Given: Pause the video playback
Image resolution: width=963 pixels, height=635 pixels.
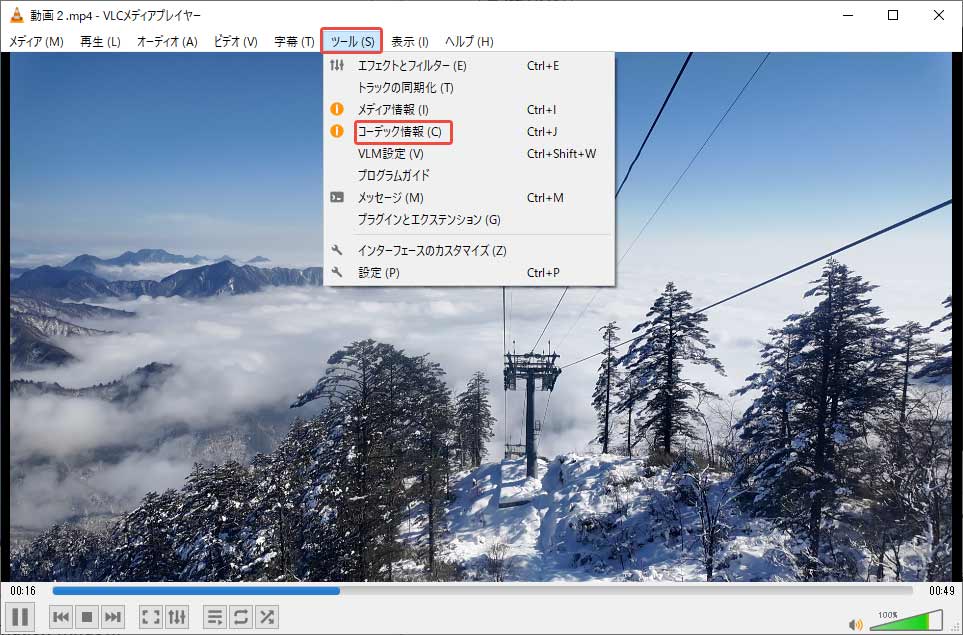Looking at the screenshot, I should 20,617.
